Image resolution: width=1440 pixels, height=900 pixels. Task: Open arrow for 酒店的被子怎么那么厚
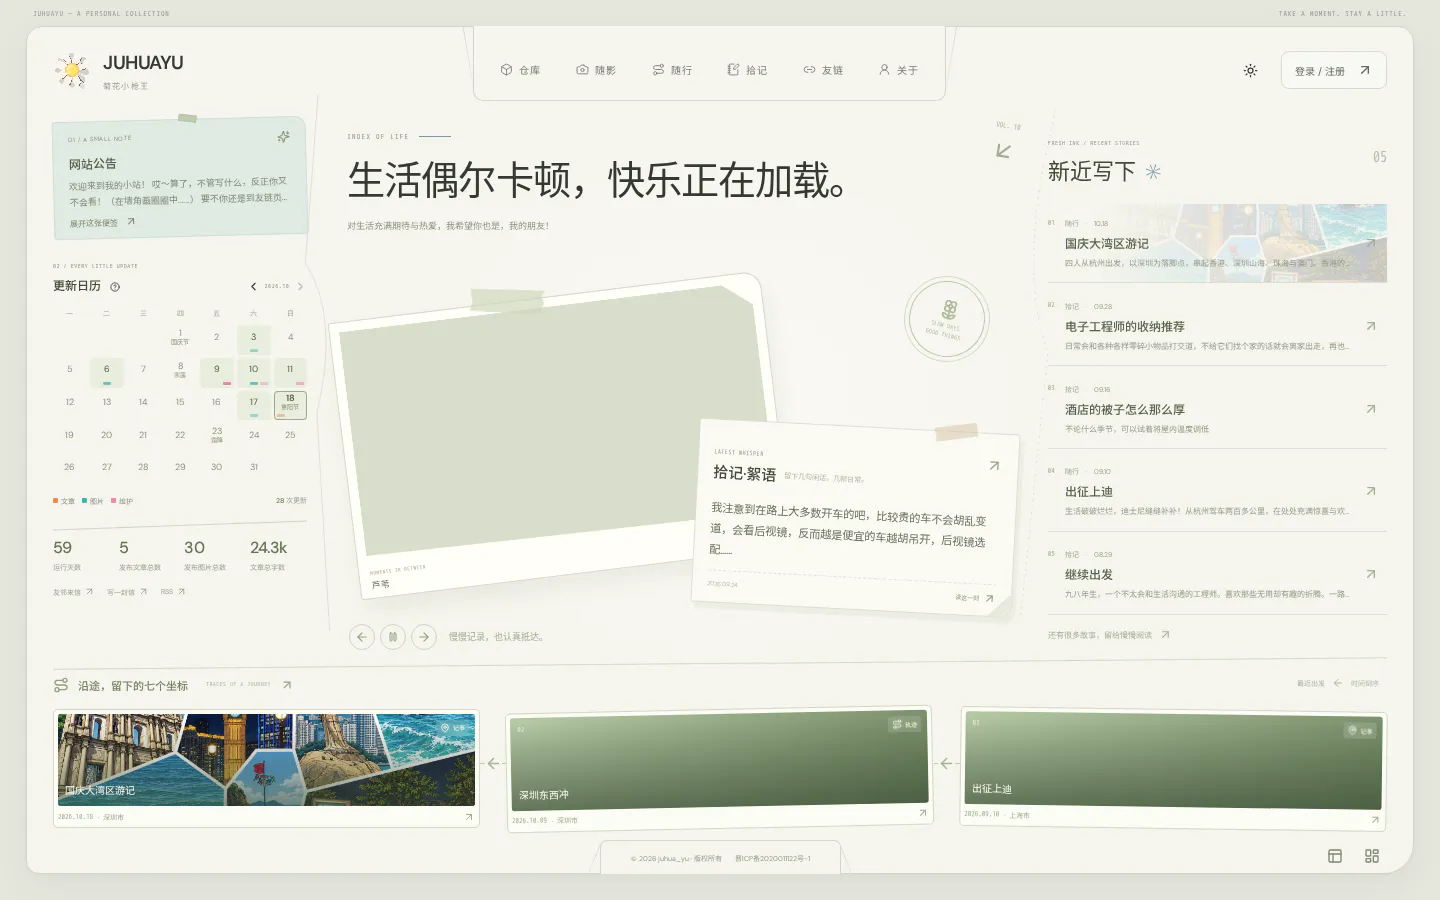[1371, 409]
